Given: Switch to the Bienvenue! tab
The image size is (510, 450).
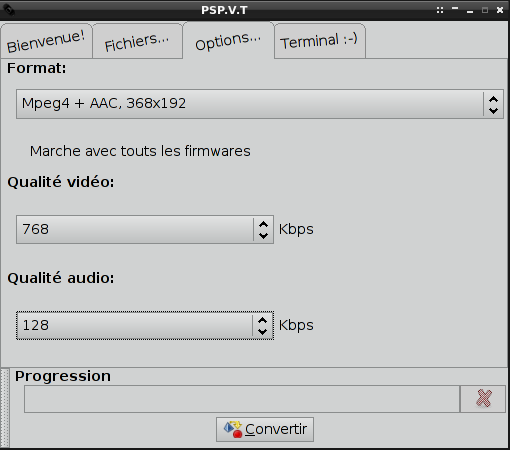Looking at the screenshot, I should pyautogui.click(x=46, y=41).
